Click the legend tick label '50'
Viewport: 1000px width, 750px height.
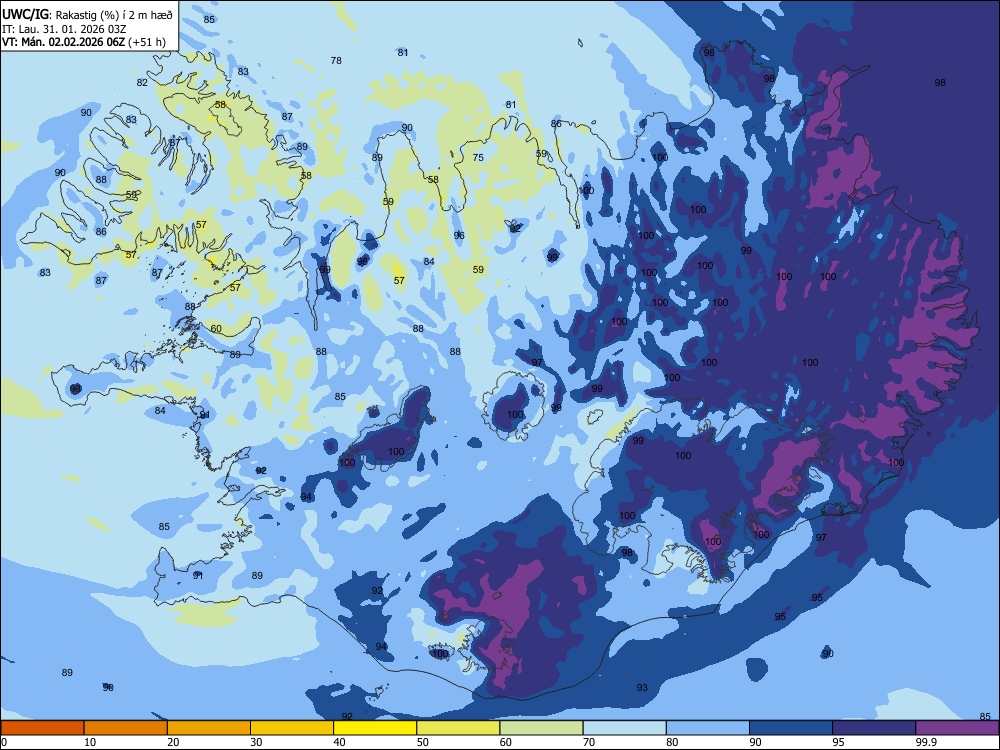[422, 742]
